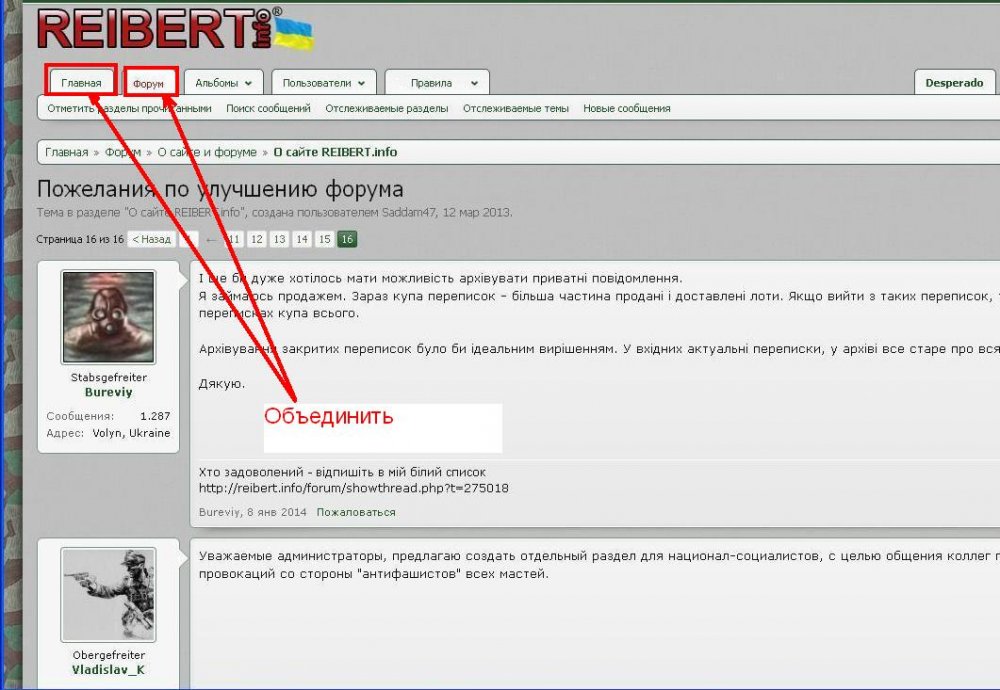Go to Главная in breadcrumb trail

coord(66,152)
